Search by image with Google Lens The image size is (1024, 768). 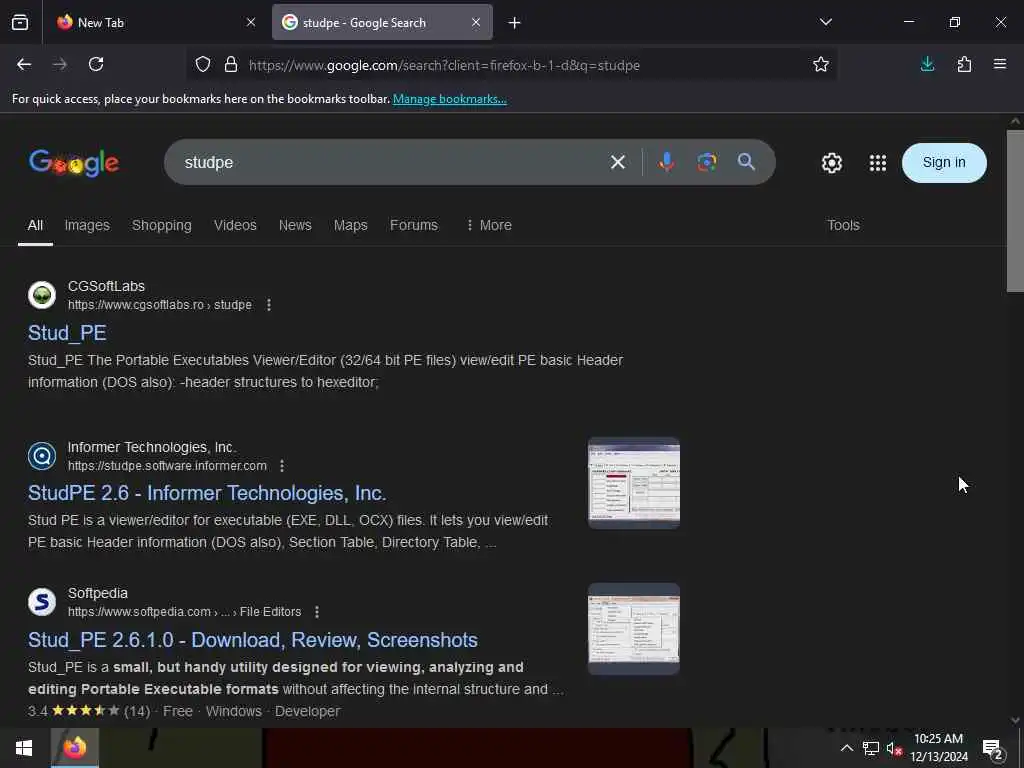point(707,162)
